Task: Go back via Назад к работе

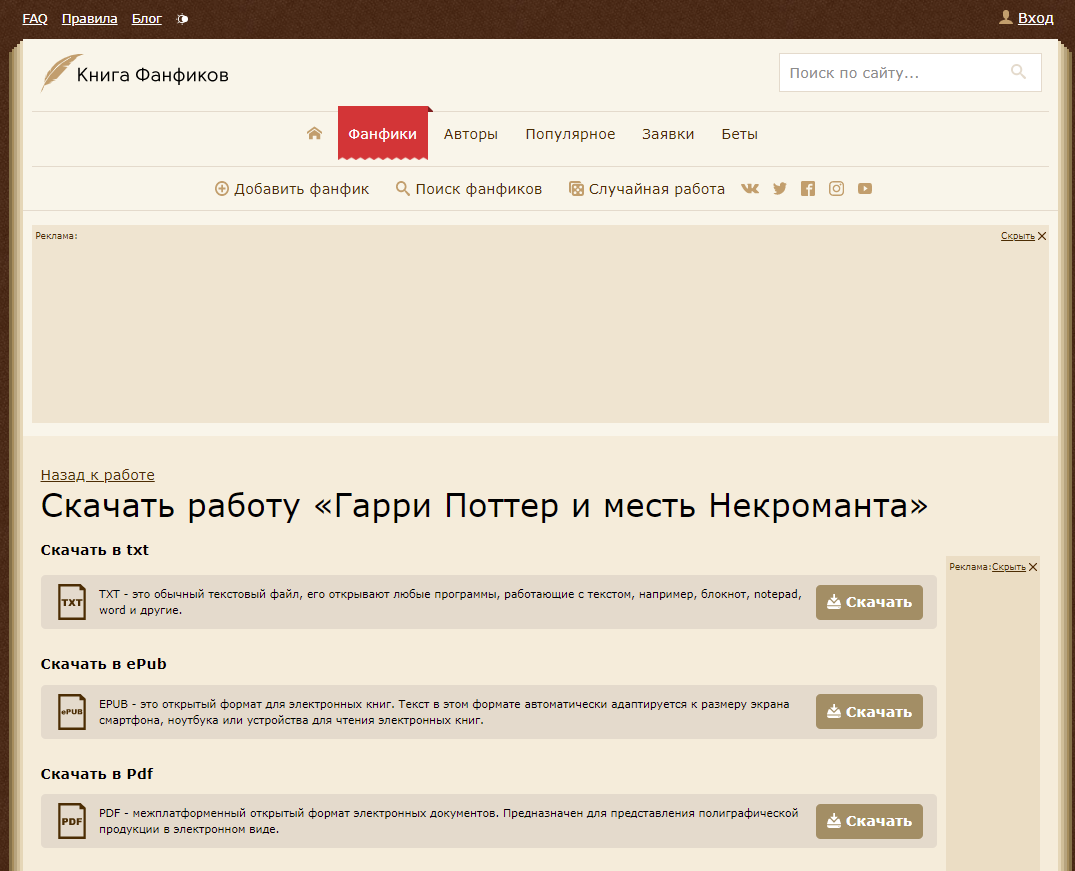Action: click(97, 475)
